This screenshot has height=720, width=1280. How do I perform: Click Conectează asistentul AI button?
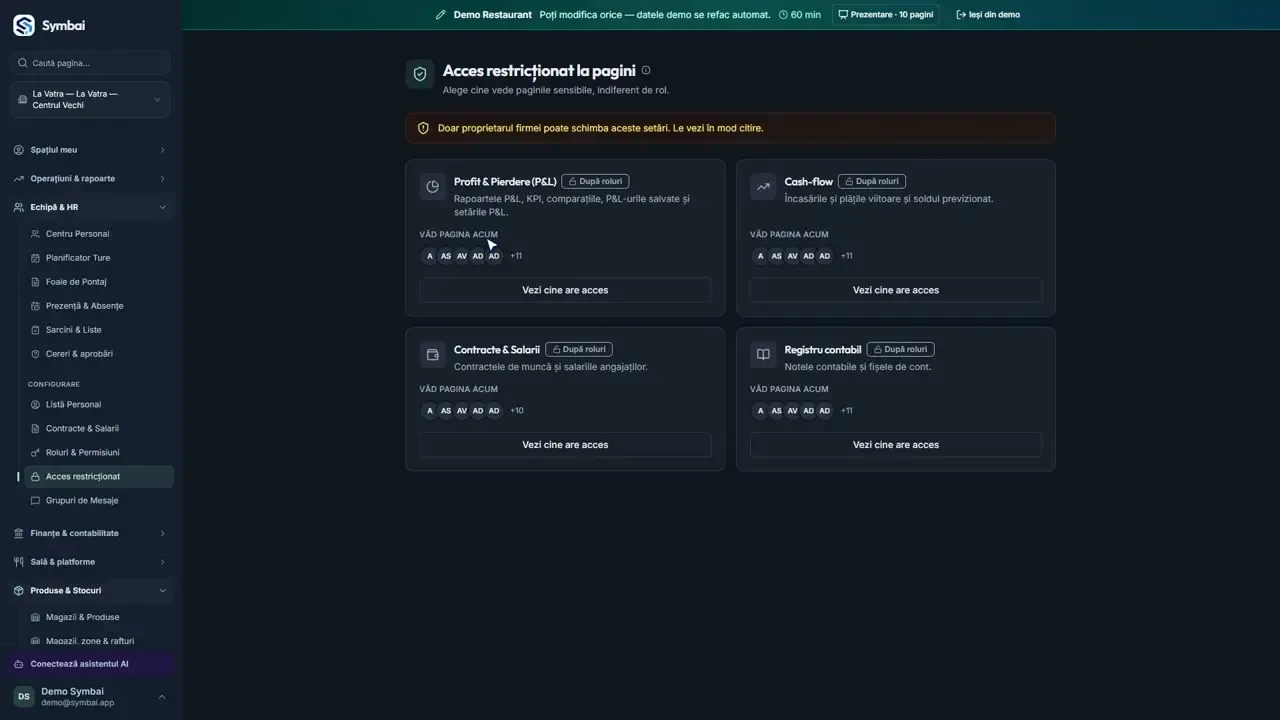[x=90, y=664]
